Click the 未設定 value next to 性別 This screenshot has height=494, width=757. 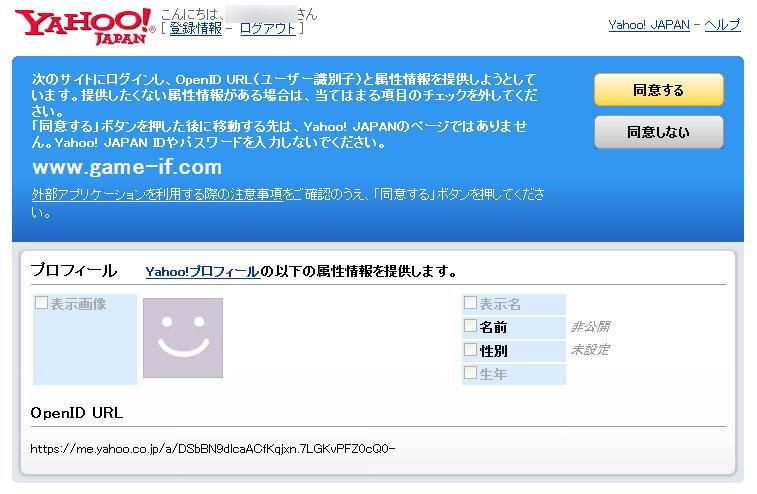pyautogui.click(x=590, y=349)
